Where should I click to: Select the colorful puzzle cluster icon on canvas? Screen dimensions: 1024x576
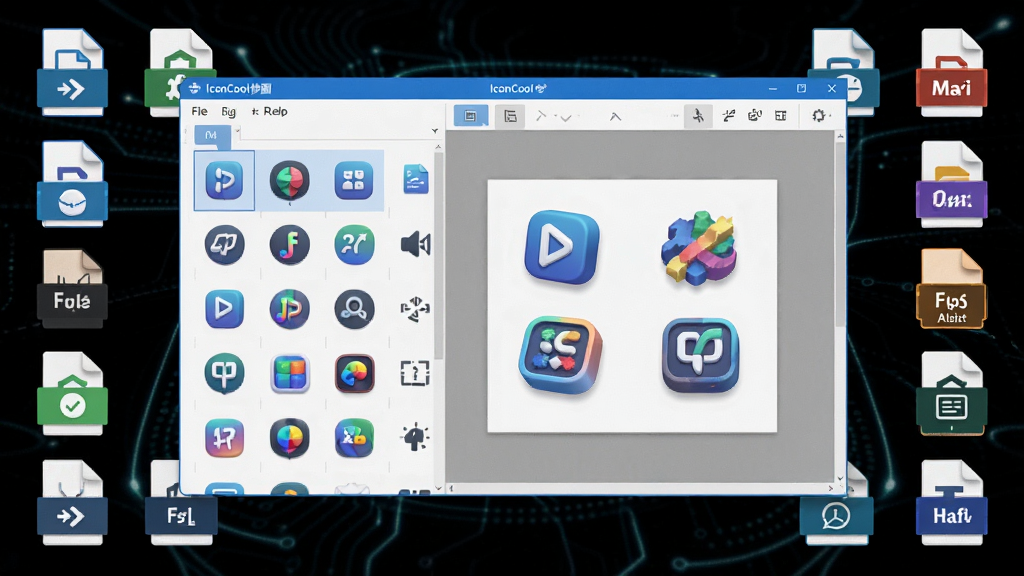[699, 248]
